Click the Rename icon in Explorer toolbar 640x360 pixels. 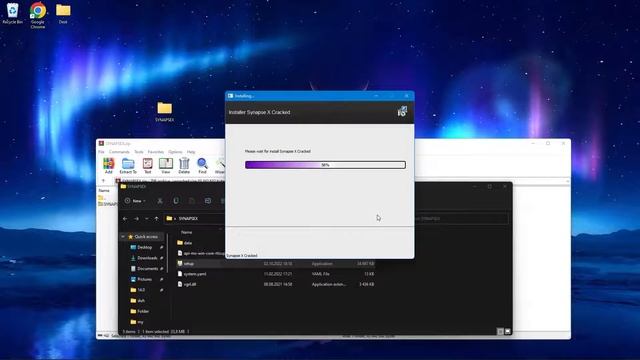(x=208, y=201)
